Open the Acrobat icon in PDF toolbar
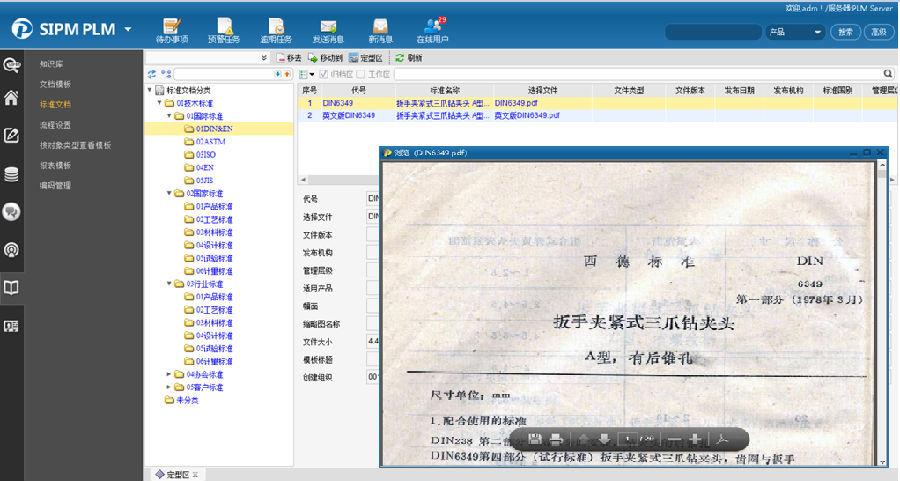Screen dimensions: 900x481 click(722, 440)
